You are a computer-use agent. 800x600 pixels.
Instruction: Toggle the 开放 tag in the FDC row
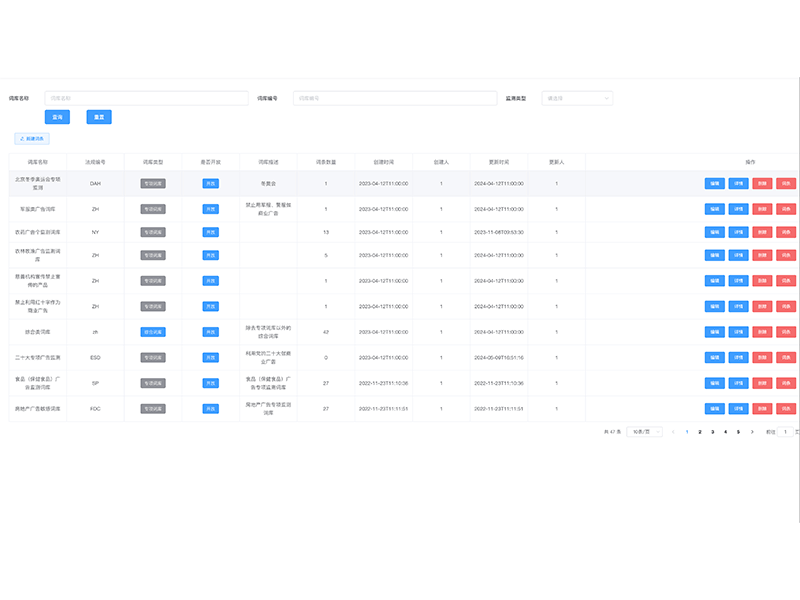coord(210,409)
